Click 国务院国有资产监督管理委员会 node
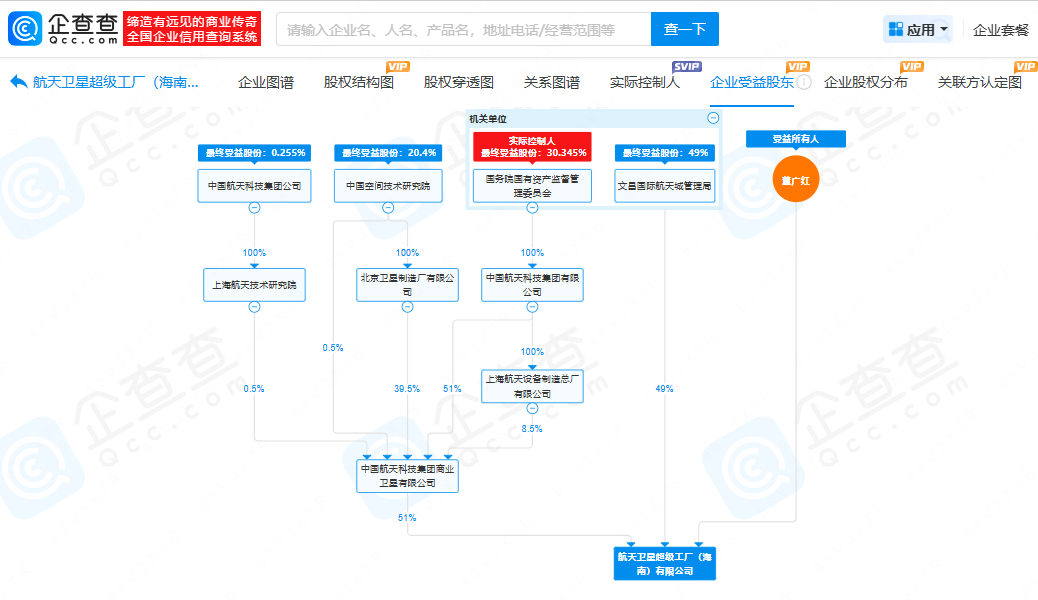Viewport: 1038px width, 600px height. point(532,186)
